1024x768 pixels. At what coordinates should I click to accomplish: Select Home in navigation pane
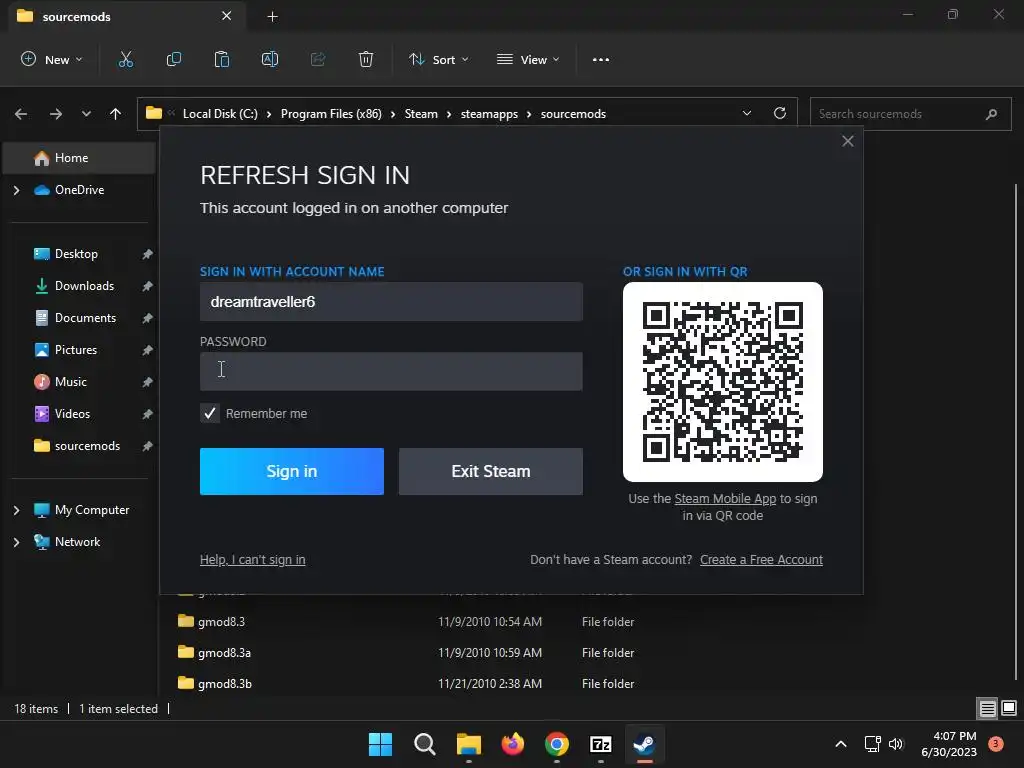pos(79,158)
